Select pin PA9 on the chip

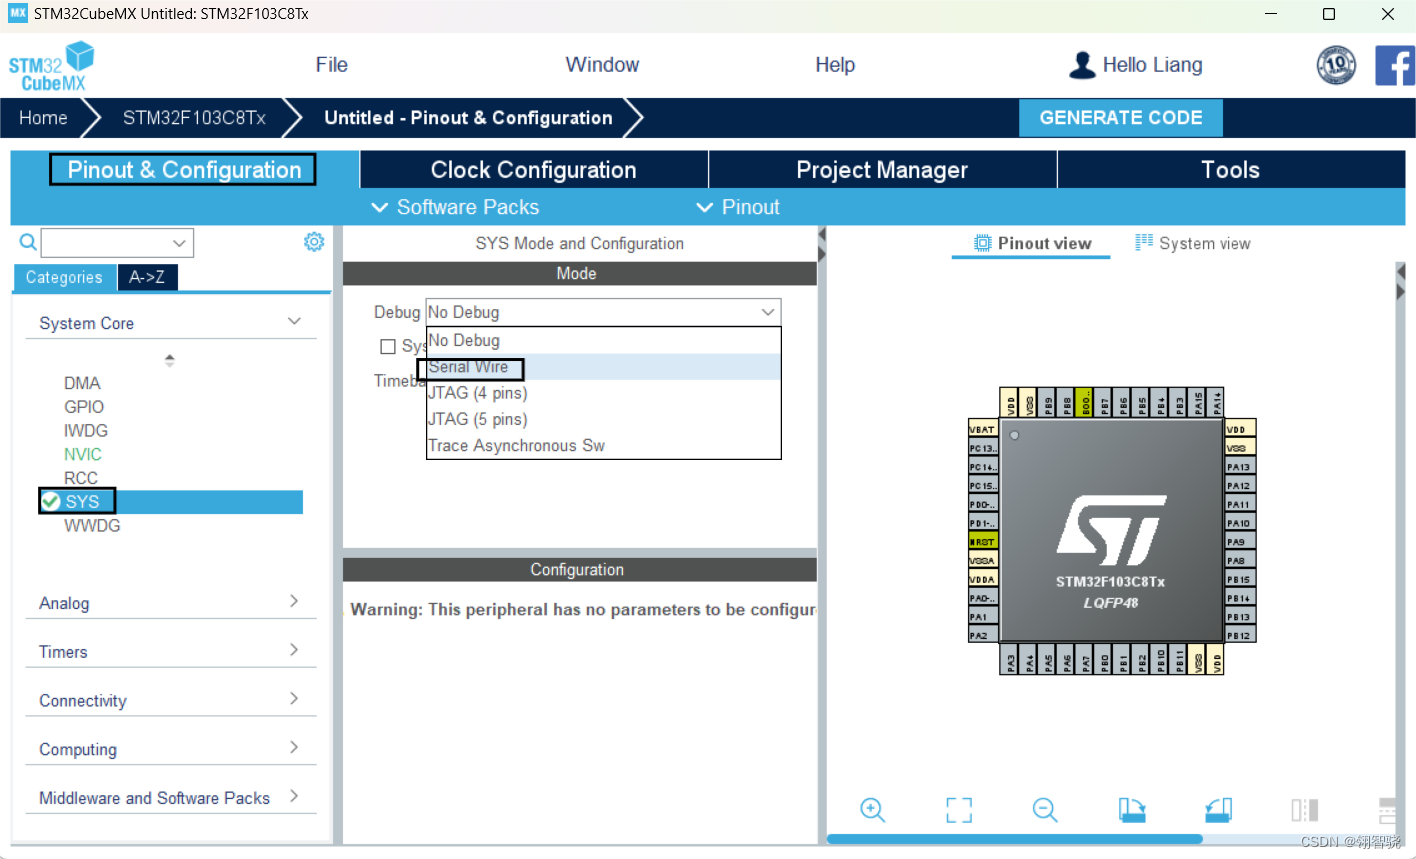tap(1240, 542)
